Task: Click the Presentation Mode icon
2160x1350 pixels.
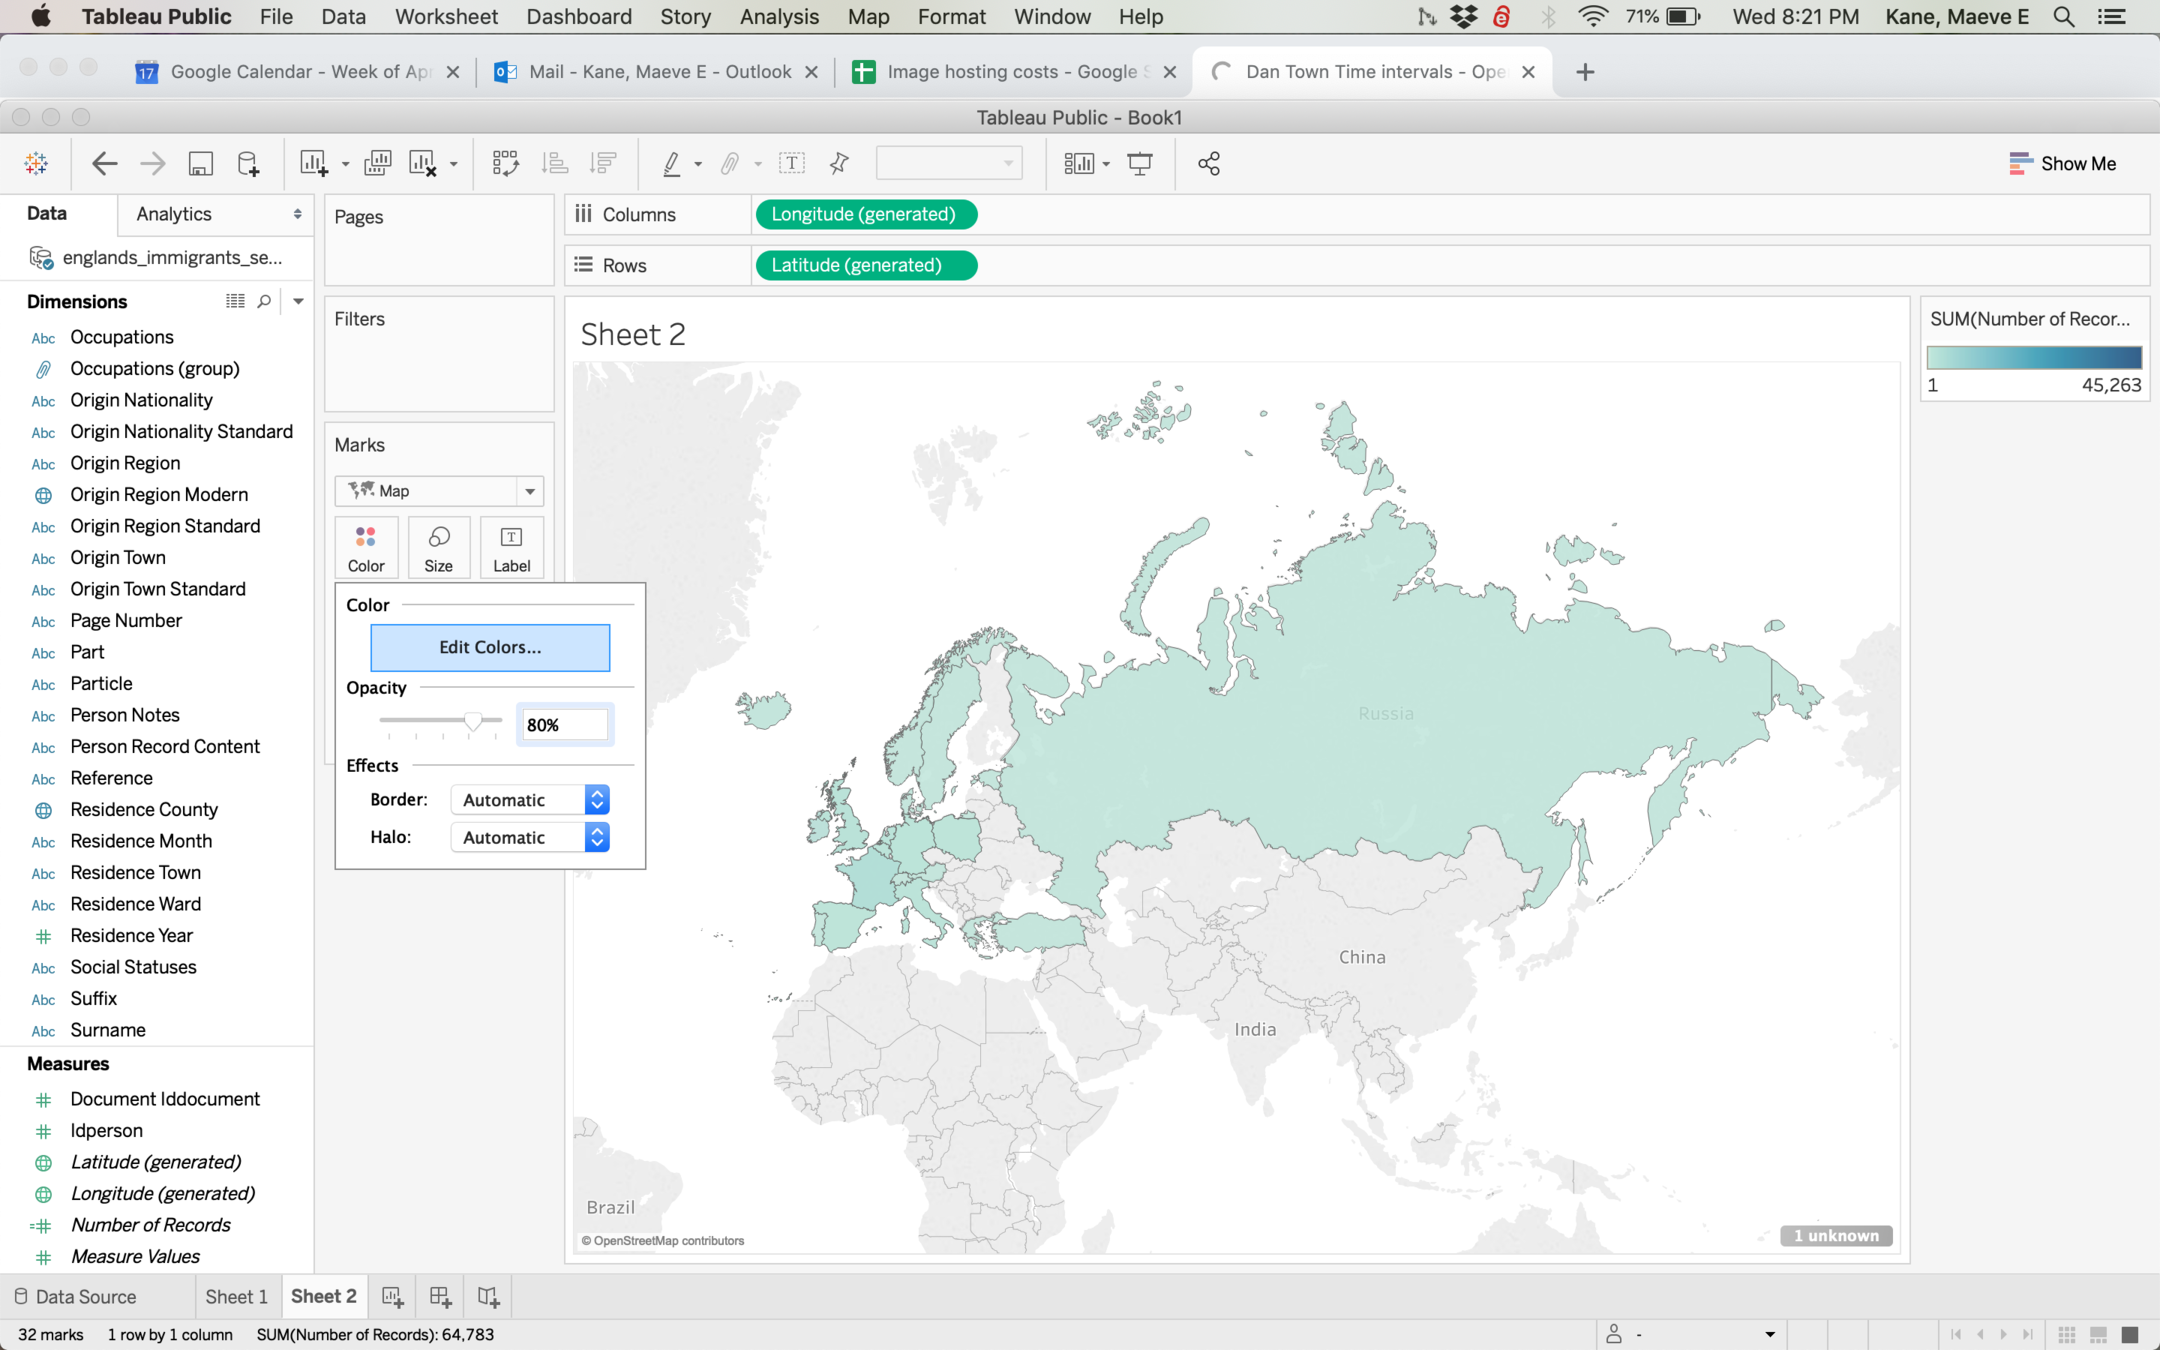Action: point(1139,164)
